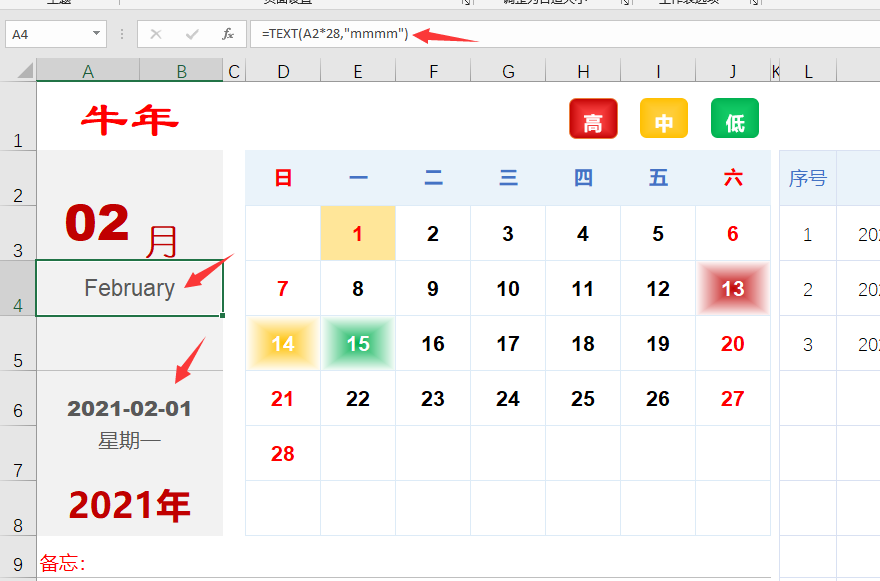Click the 2021-02-01 date cell

(130, 408)
